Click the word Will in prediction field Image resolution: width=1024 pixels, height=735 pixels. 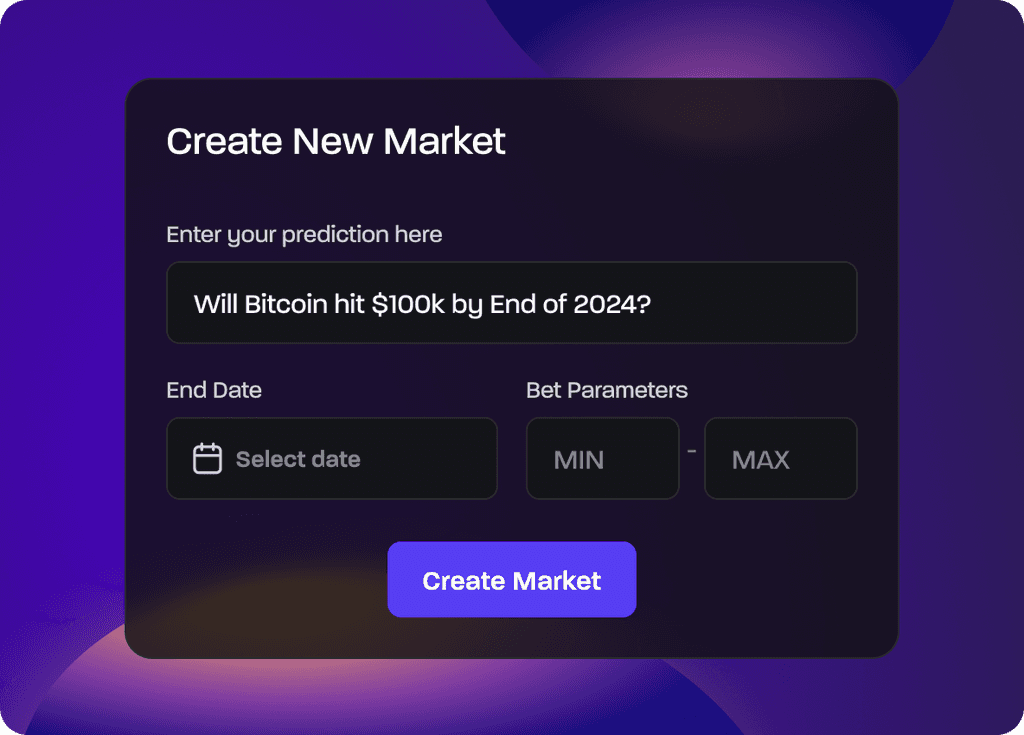coord(215,304)
